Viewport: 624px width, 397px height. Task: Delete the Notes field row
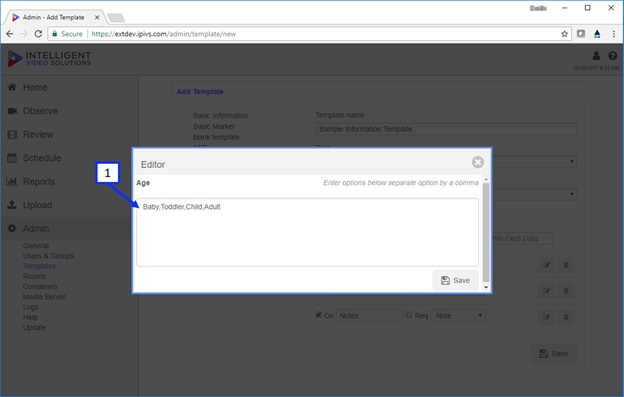pyautogui.click(x=566, y=317)
